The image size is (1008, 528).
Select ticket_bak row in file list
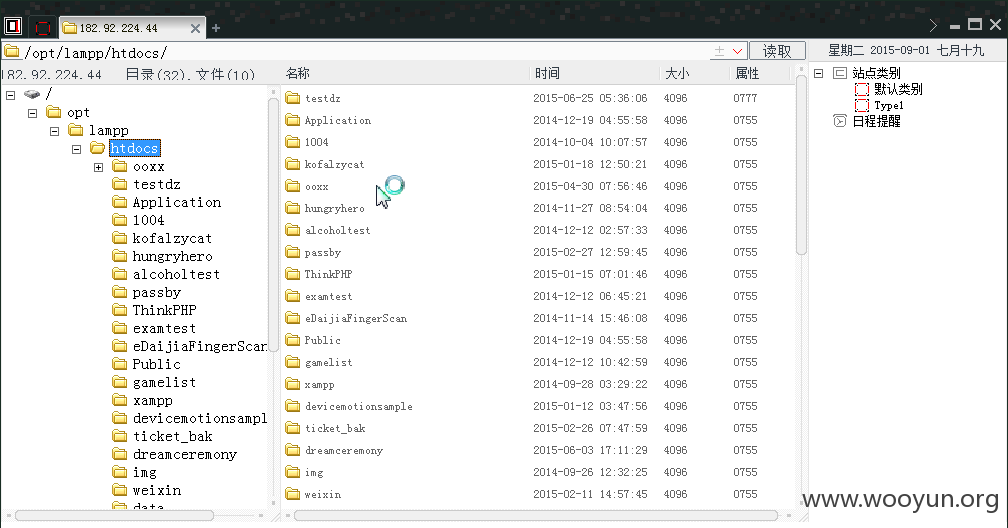[x=537, y=428]
